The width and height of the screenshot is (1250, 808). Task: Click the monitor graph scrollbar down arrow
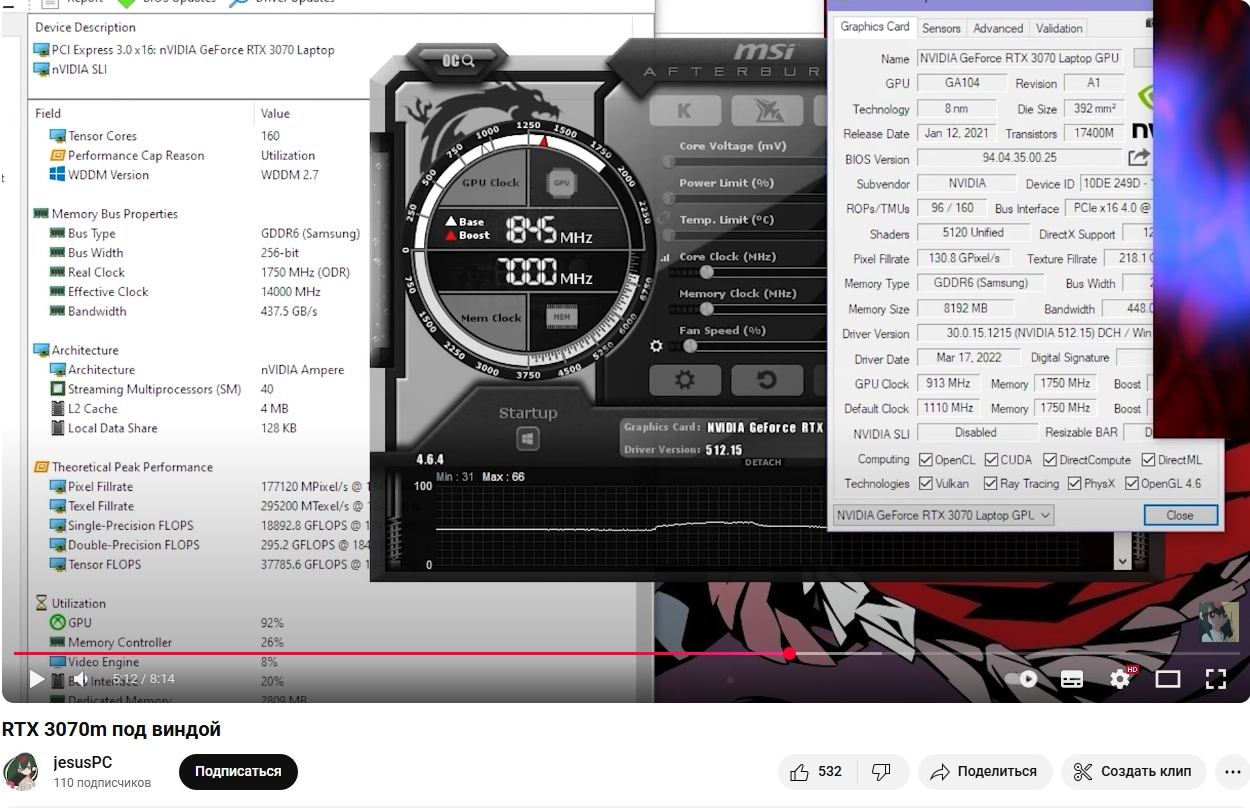pos(1122,562)
